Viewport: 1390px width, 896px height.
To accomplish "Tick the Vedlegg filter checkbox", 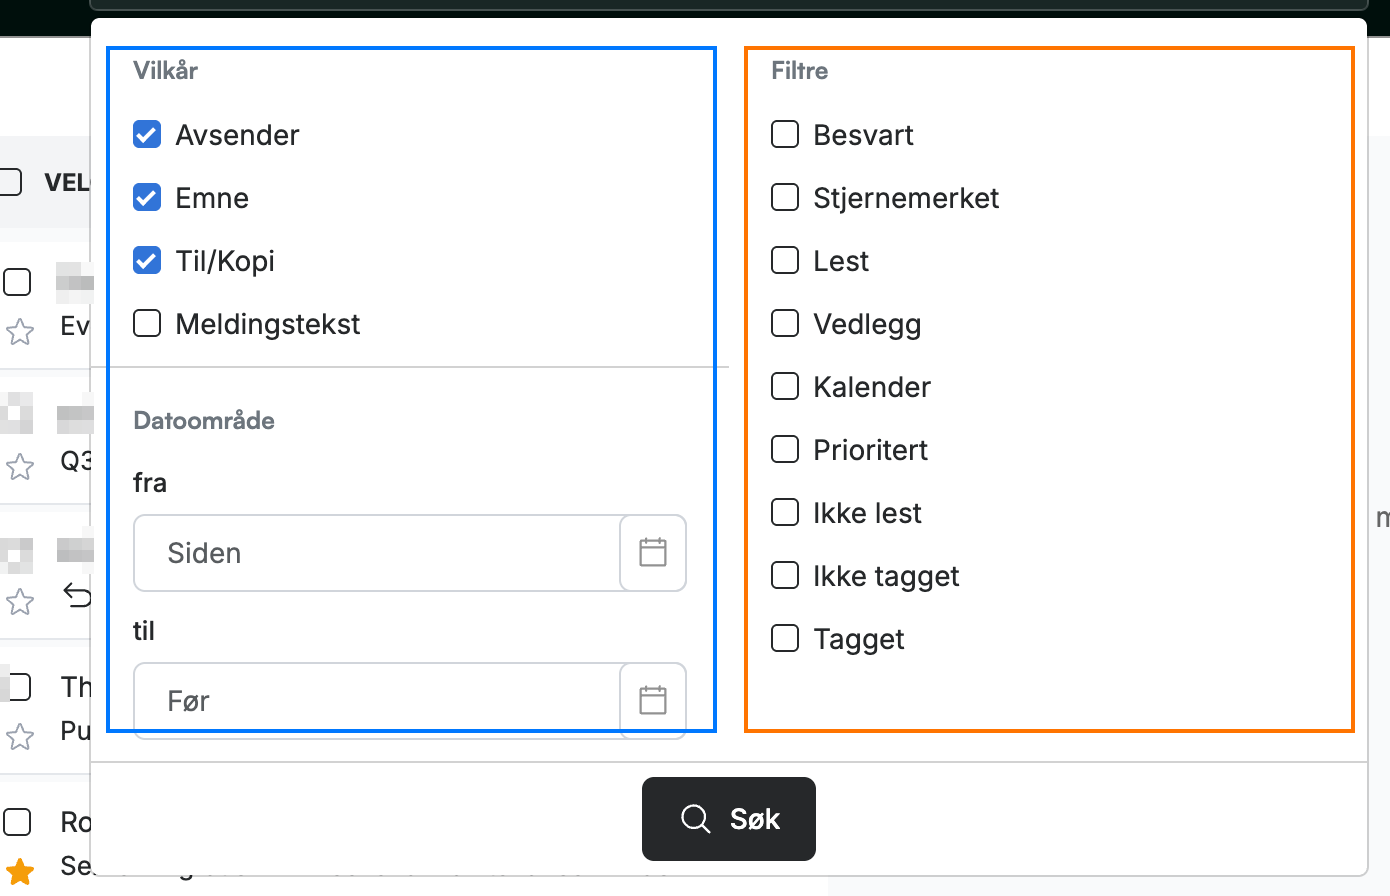I will pyautogui.click(x=785, y=323).
